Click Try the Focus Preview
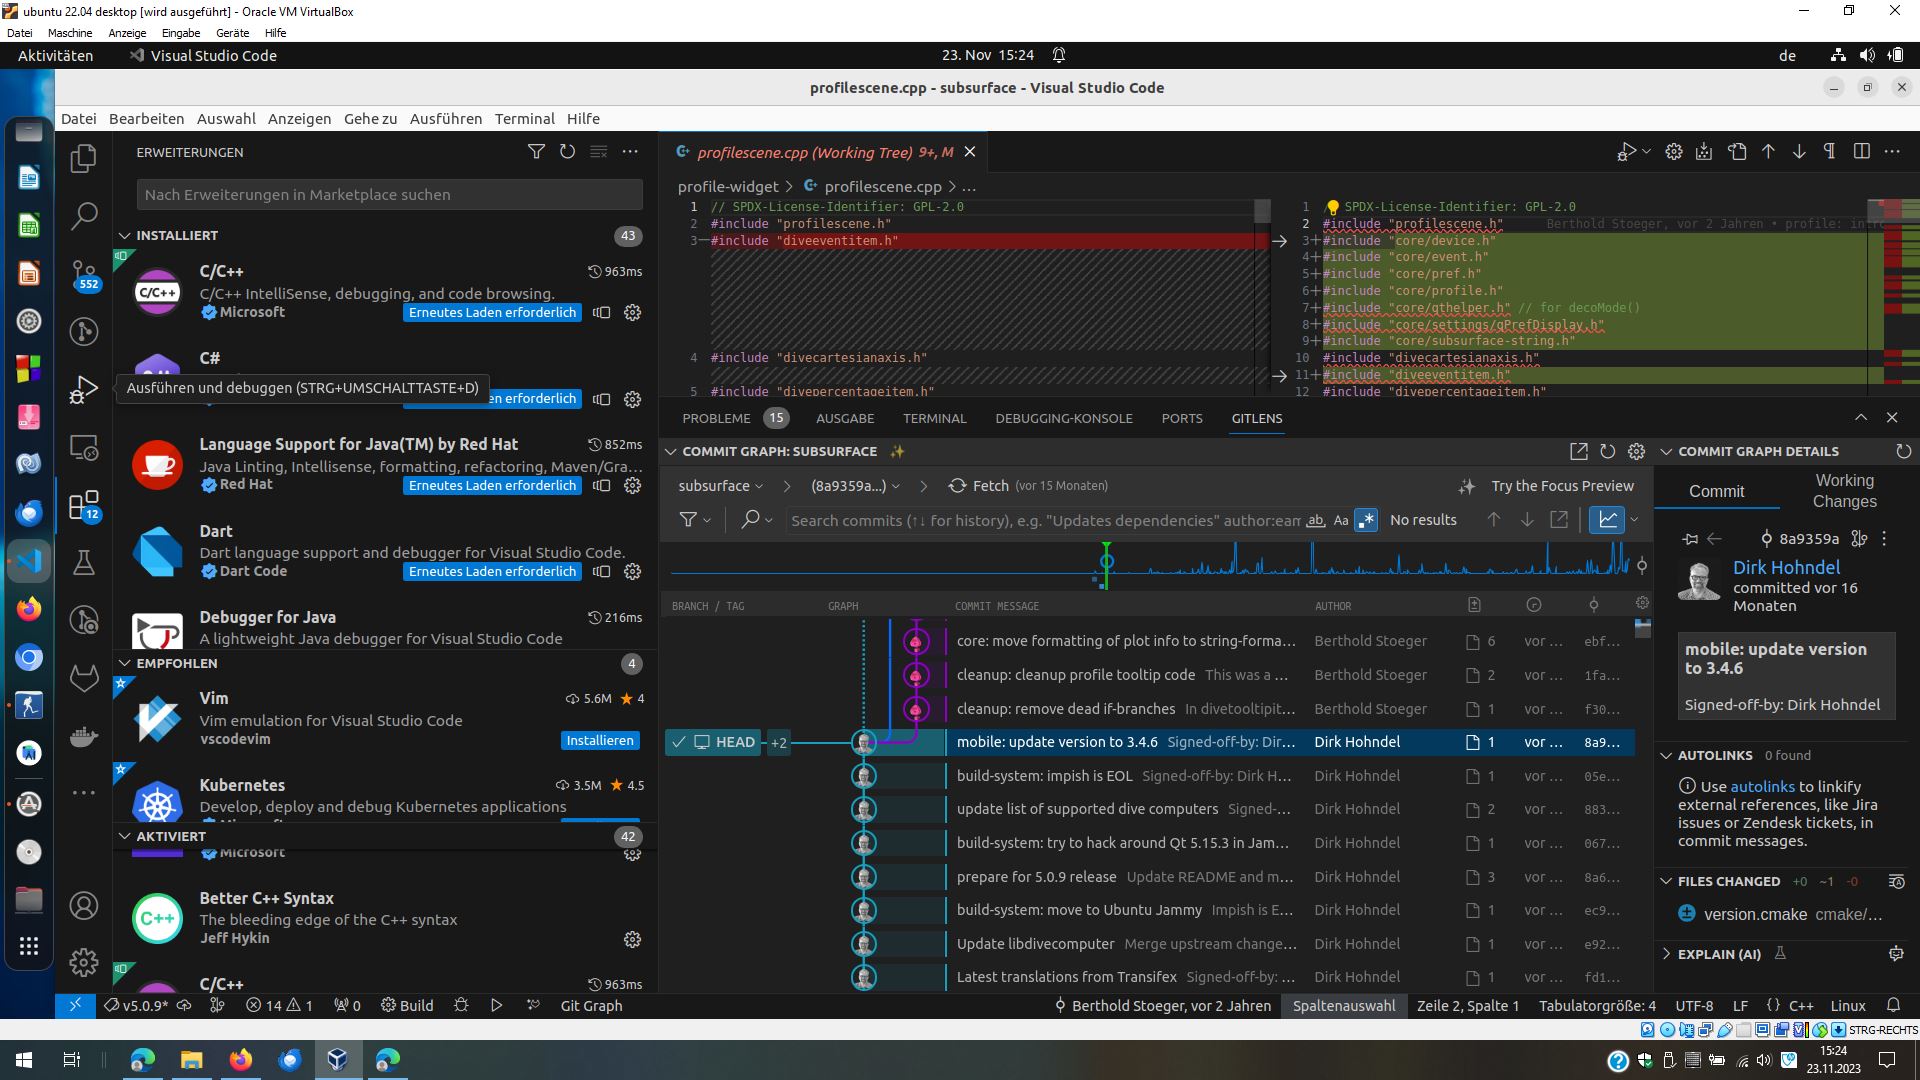This screenshot has width=1920, height=1080. pyautogui.click(x=1562, y=486)
